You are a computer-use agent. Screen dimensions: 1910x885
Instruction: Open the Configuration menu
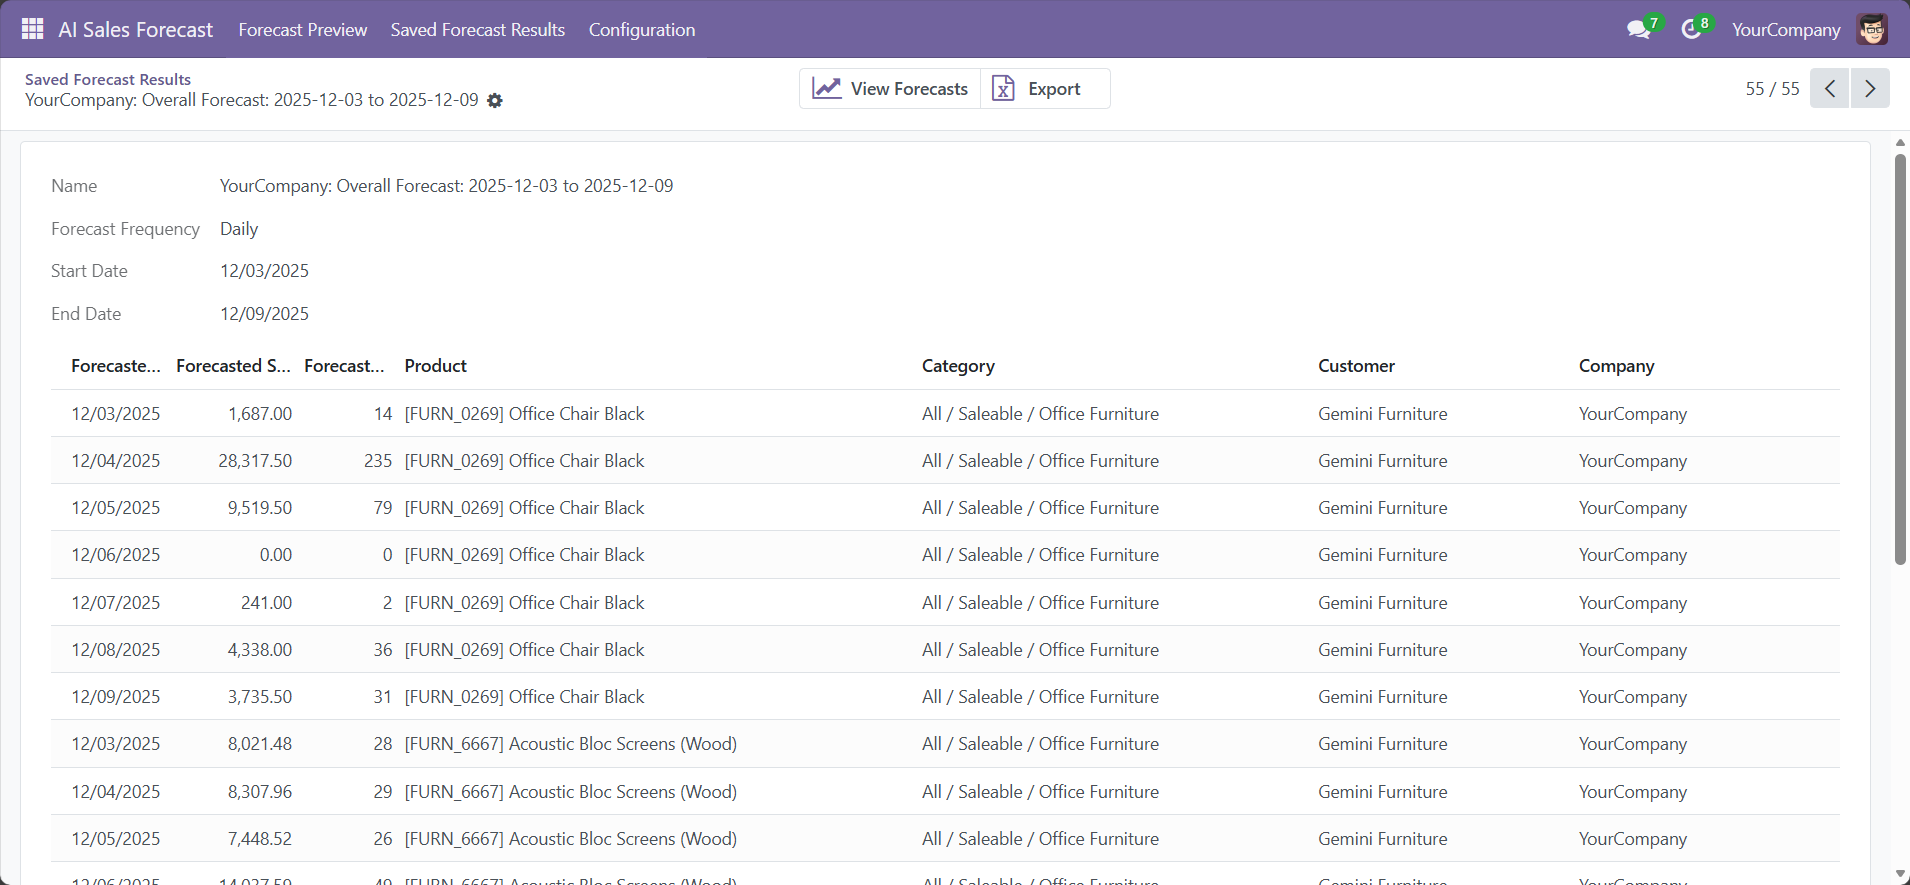tap(641, 29)
